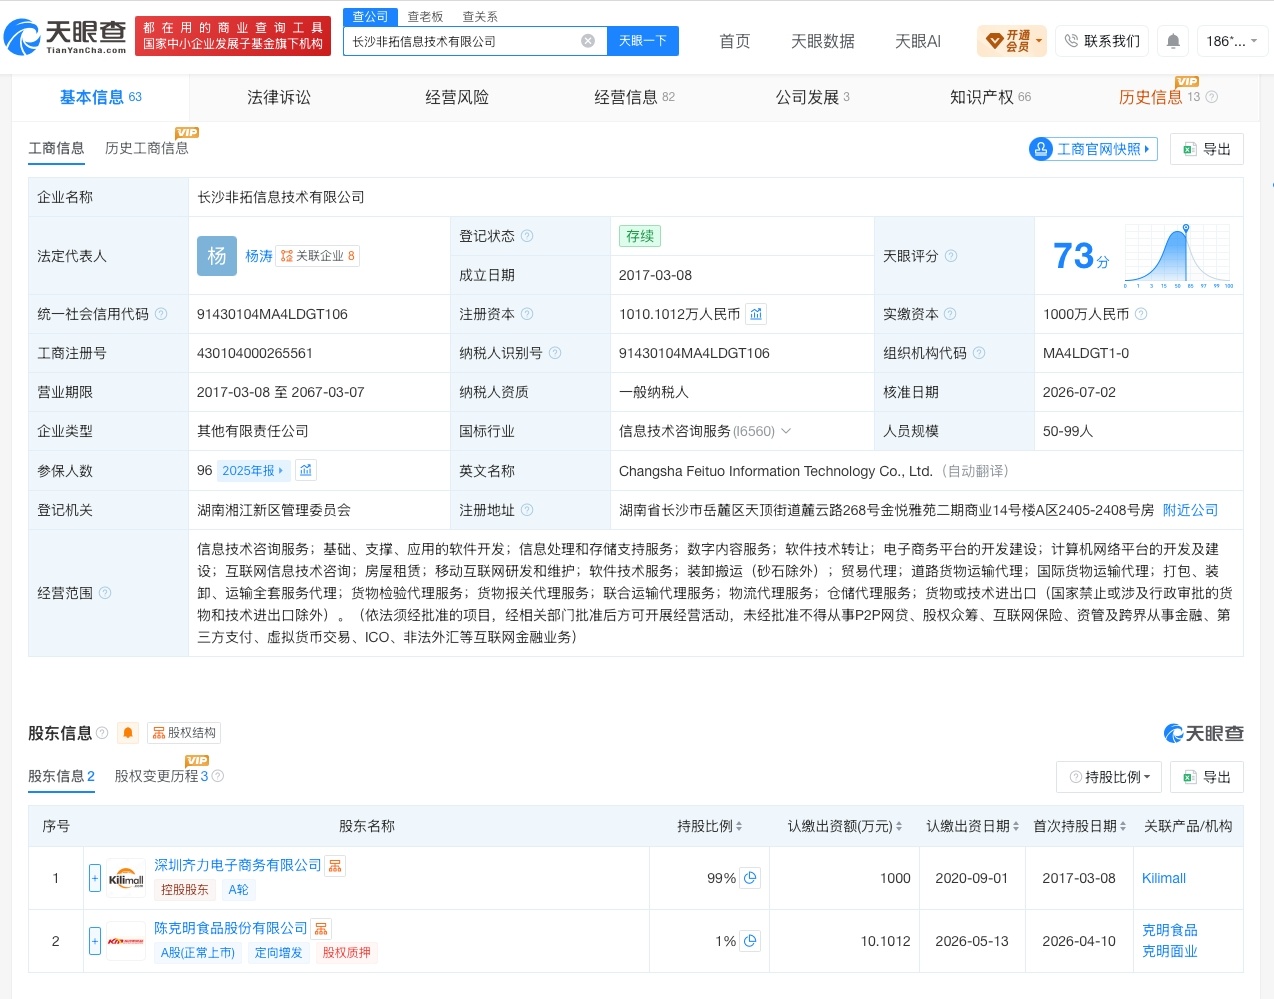Screen dimensions: 1274x999
Task: Show help for 实缴资本
Action: pyautogui.click(x=950, y=314)
